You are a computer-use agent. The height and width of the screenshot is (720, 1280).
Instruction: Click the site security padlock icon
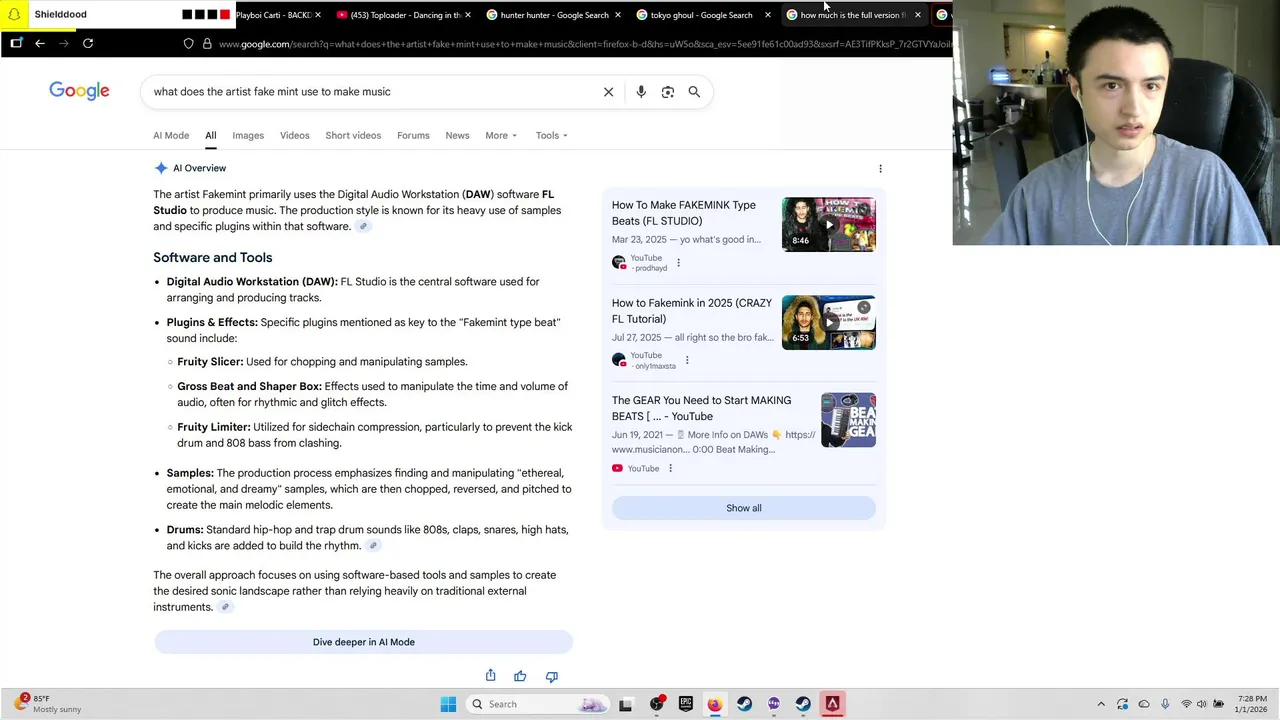tap(207, 44)
